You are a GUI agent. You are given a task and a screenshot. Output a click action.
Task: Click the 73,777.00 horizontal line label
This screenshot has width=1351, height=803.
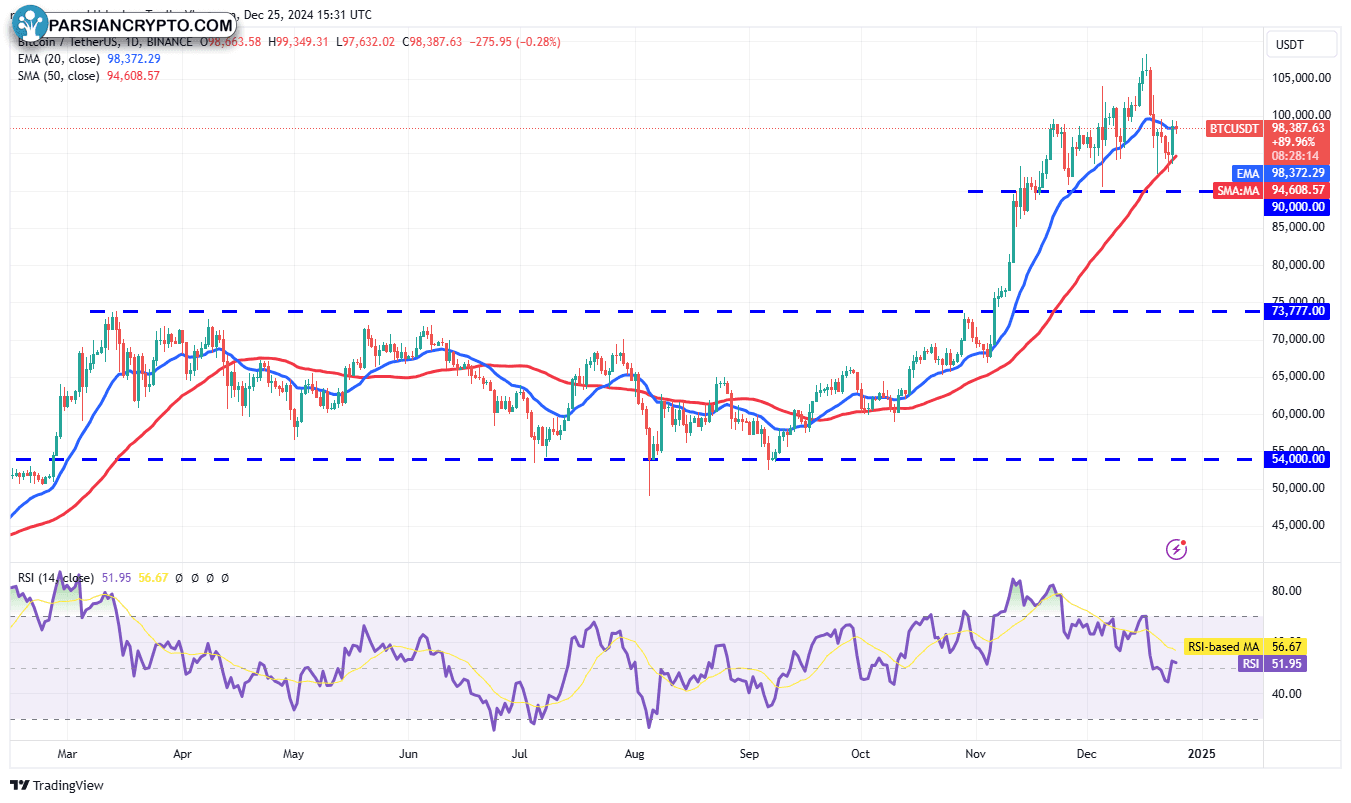pyautogui.click(x=1298, y=311)
